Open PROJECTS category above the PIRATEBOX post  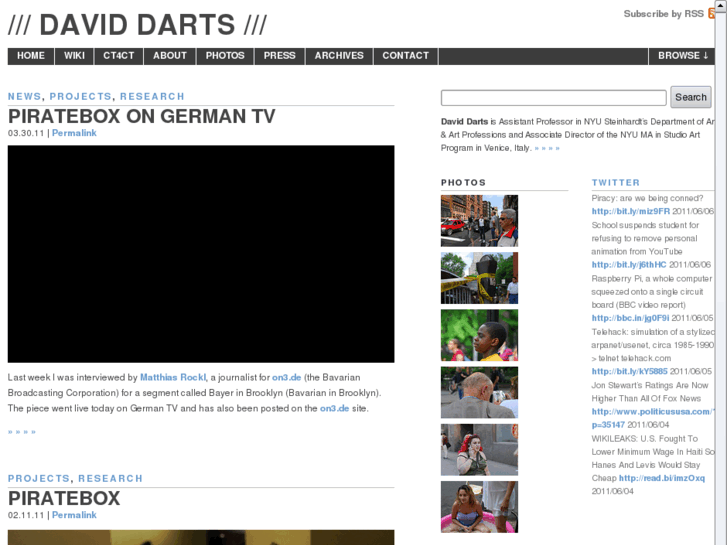click(39, 479)
